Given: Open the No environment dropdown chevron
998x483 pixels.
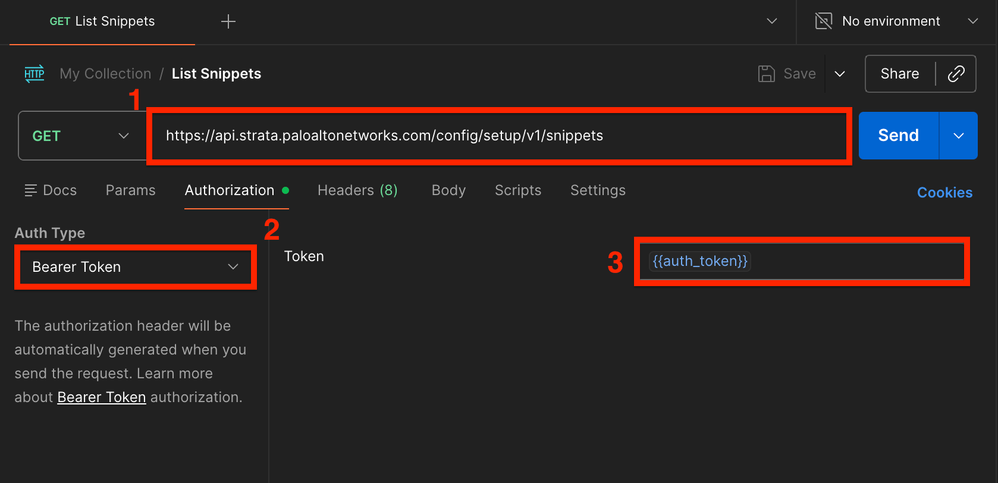Looking at the screenshot, I should coord(973,22).
